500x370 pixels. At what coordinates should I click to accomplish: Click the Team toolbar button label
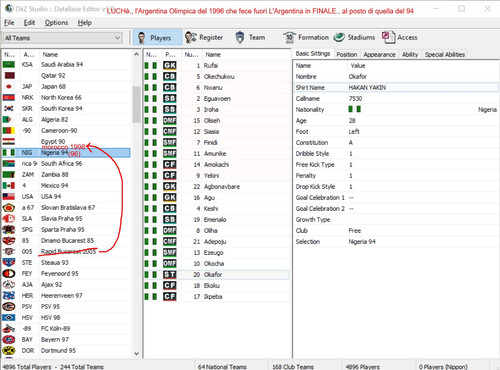[x=257, y=38]
